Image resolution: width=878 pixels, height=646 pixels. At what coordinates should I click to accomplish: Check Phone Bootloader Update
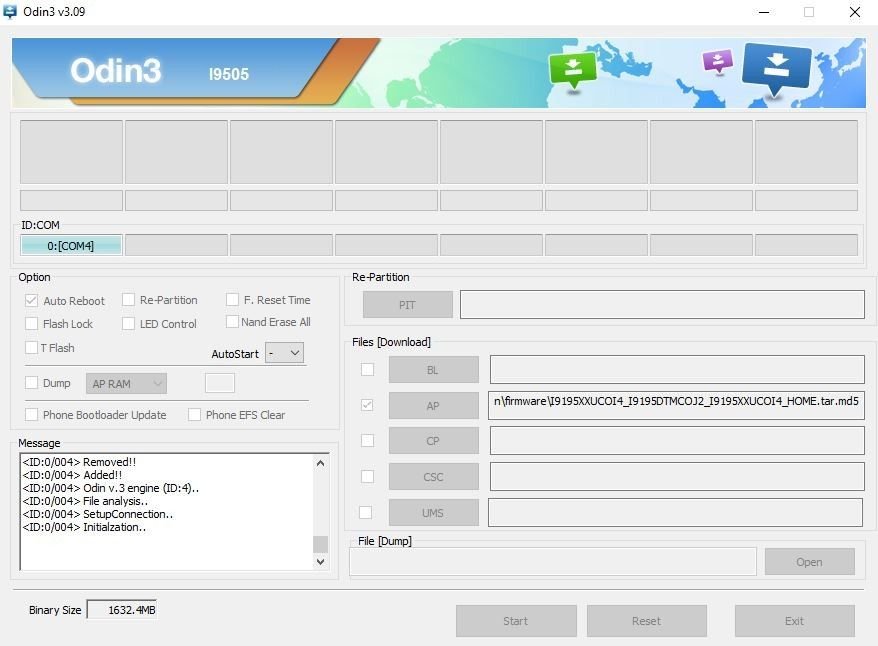31,414
